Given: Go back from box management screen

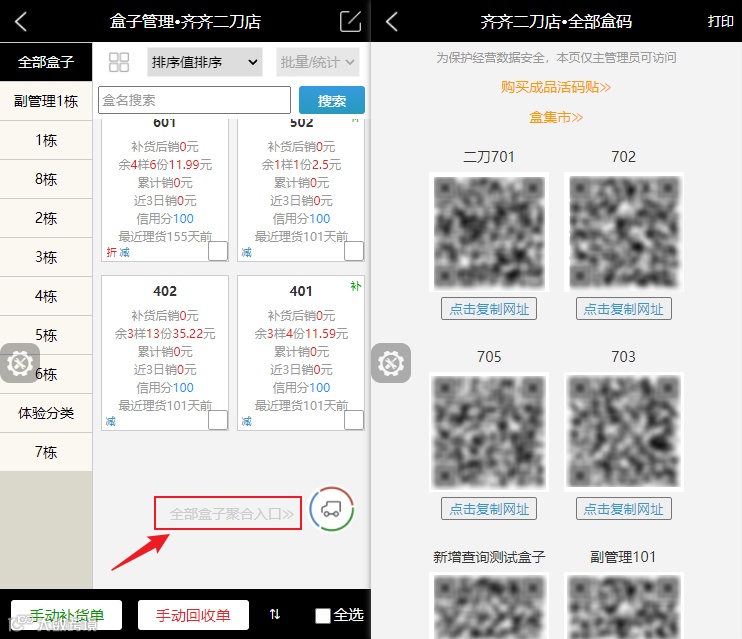Looking at the screenshot, I should click(x=21, y=22).
